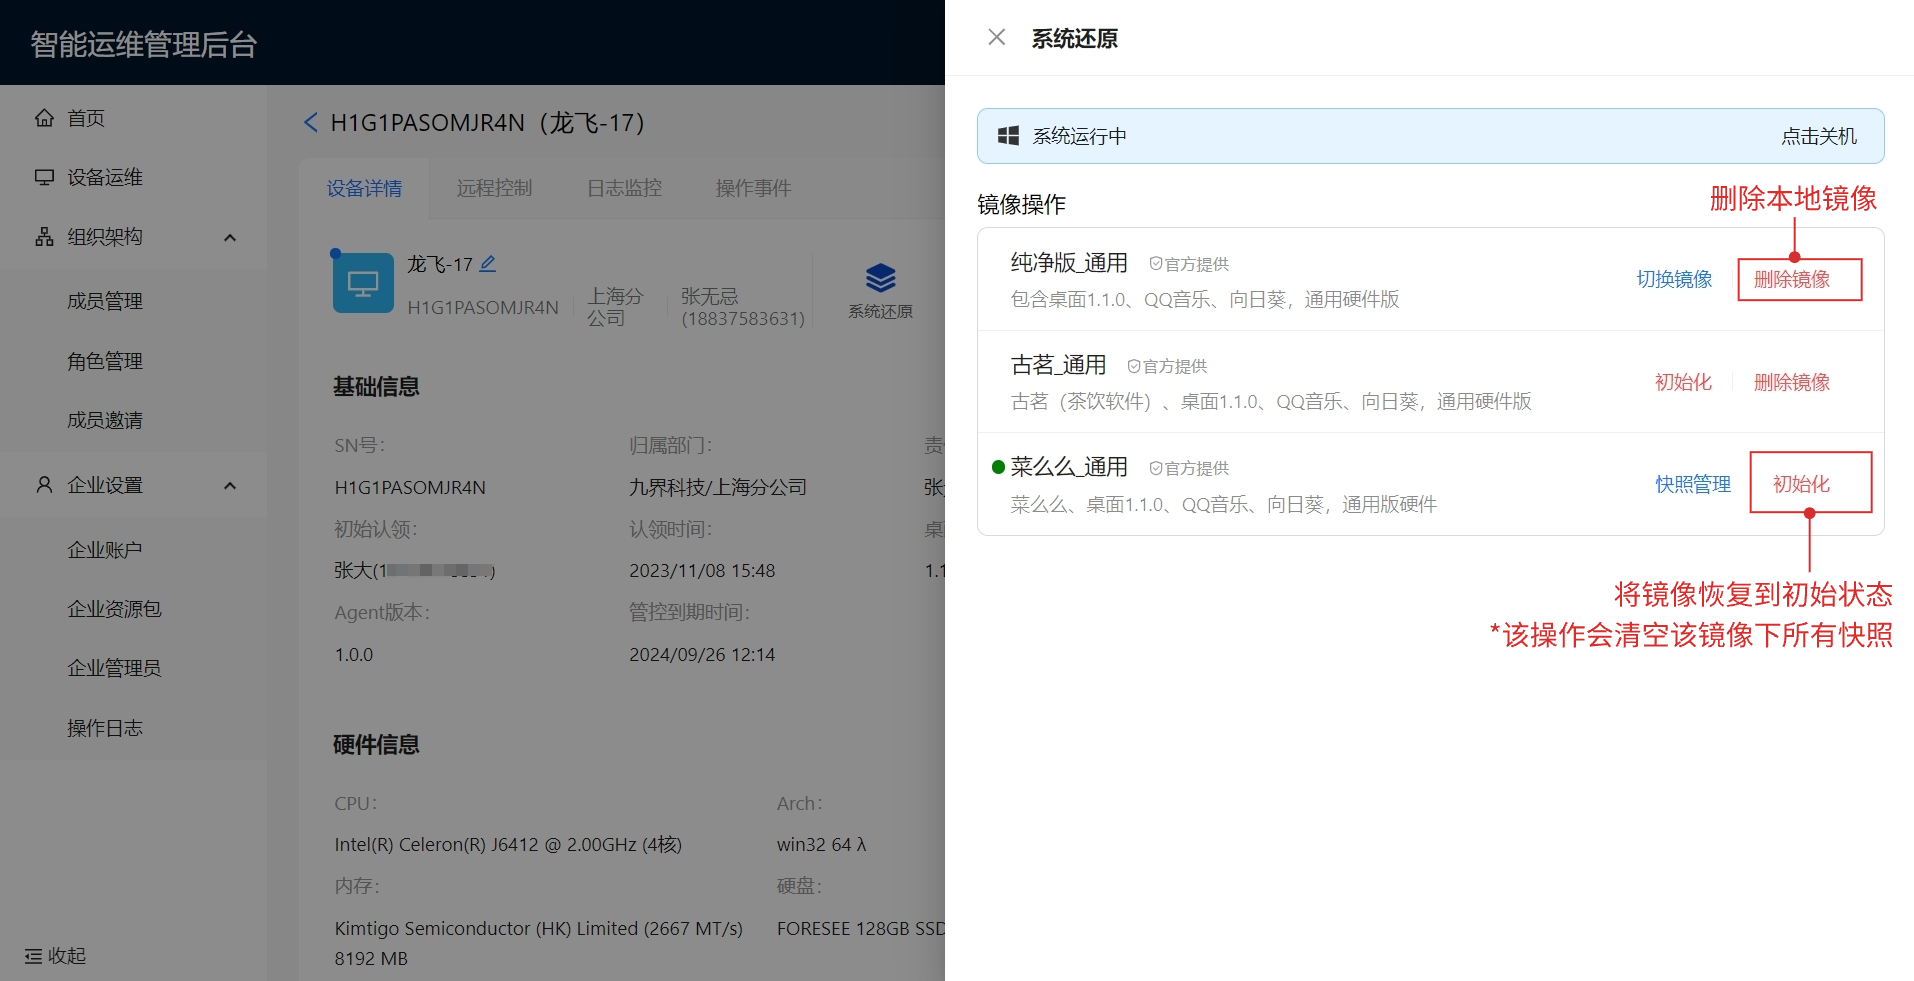Click the 管控到期时间 value 2024/09/26 12:14

pyautogui.click(x=702, y=655)
